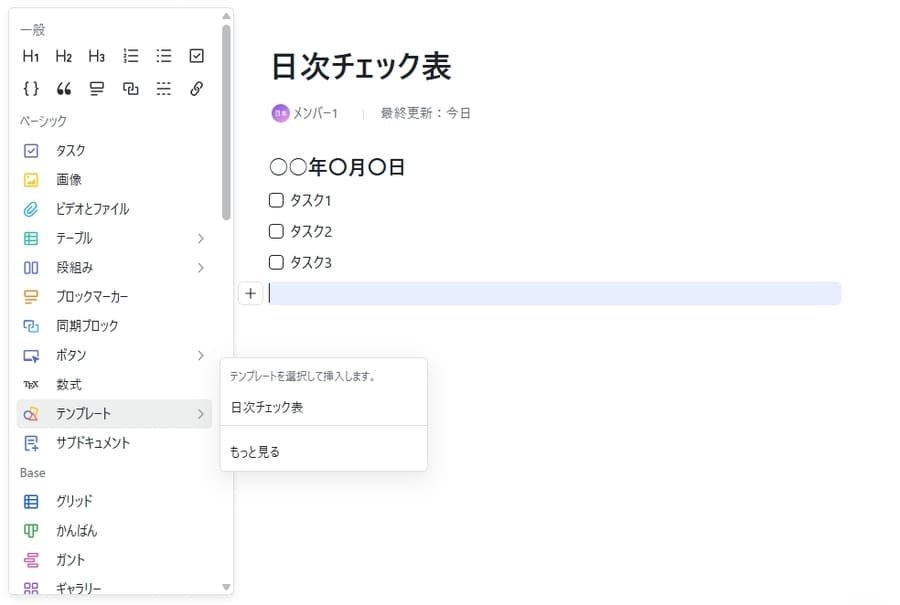The height and width of the screenshot is (605, 900).
Task: Select 日次チェック表 from the template list
Action: click(268, 410)
